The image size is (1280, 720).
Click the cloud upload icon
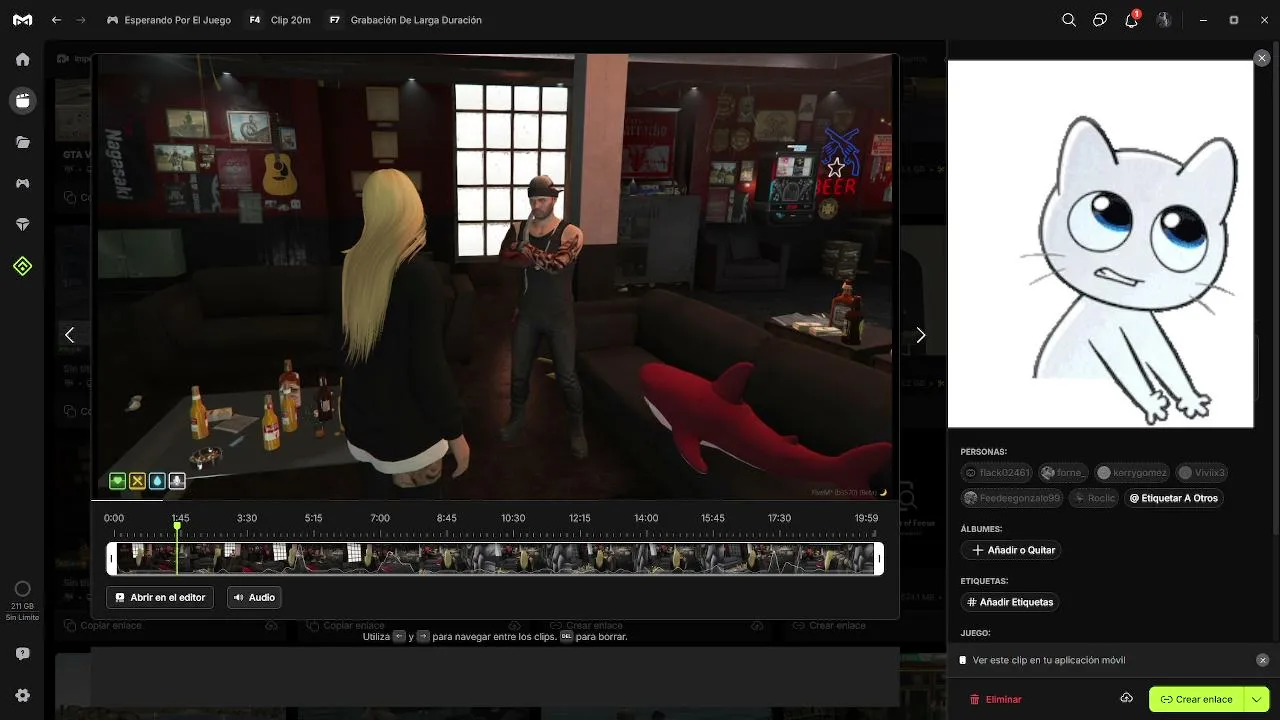click(1126, 698)
